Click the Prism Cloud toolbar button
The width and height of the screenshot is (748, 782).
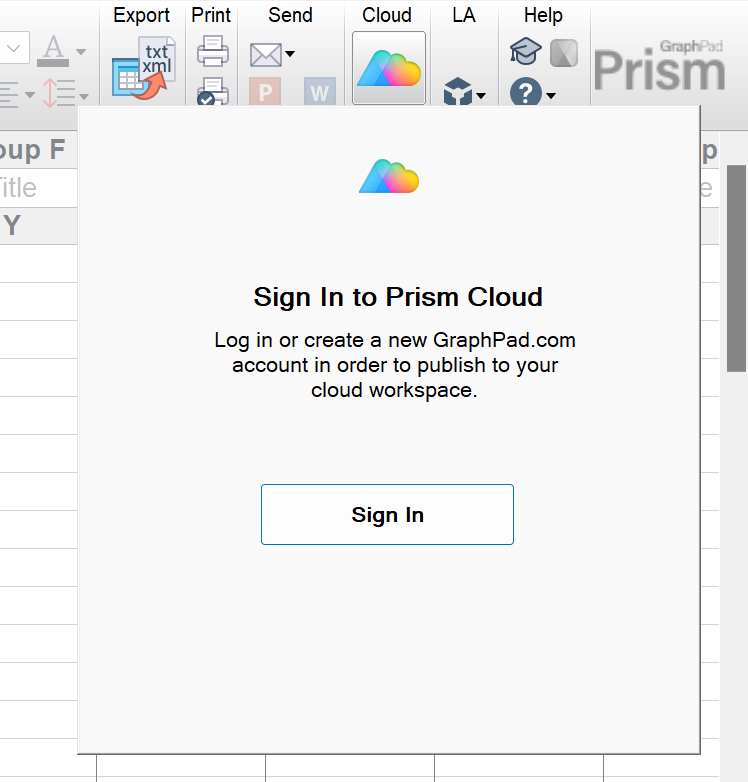[388, 68]
